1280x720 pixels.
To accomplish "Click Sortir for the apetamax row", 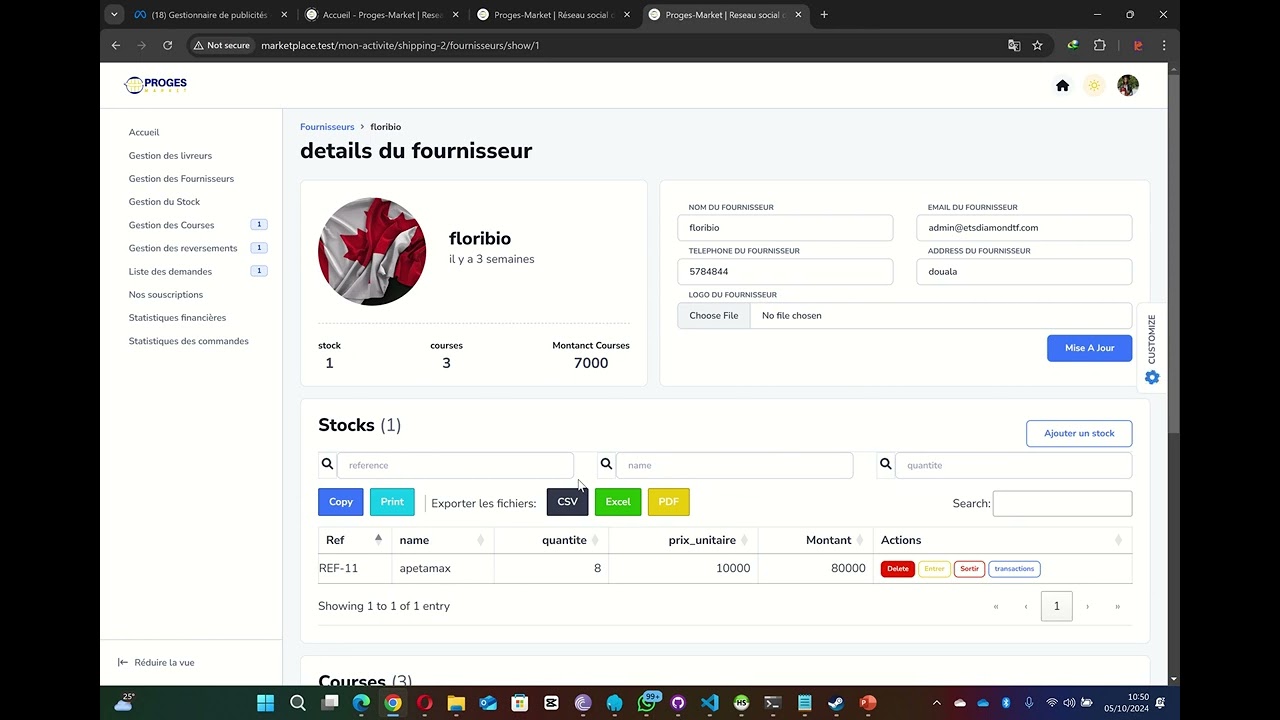I will 969,569.
